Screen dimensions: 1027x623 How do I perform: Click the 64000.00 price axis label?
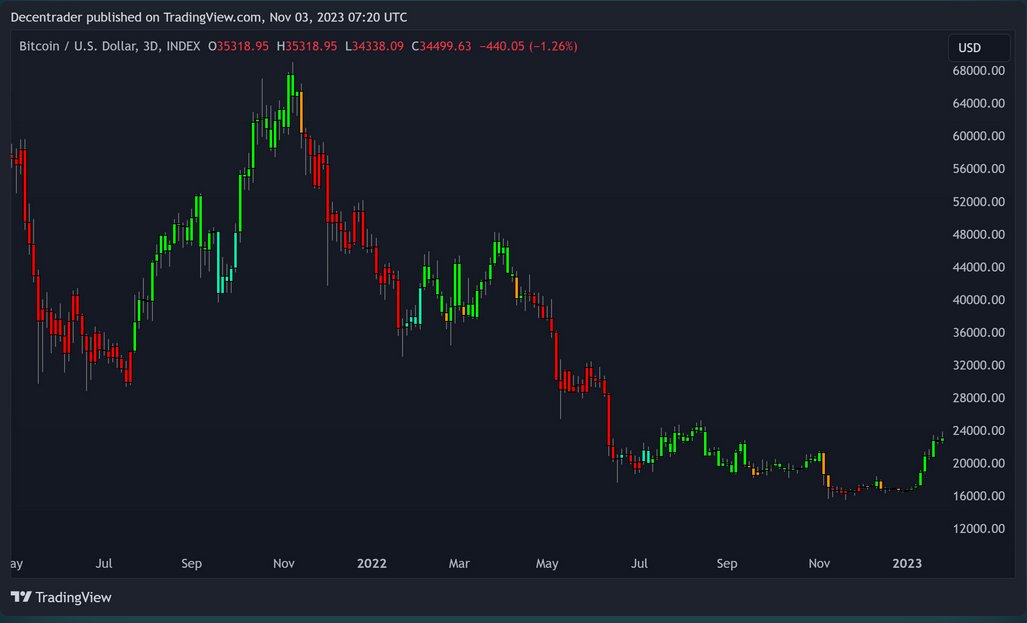click(979, 104)
